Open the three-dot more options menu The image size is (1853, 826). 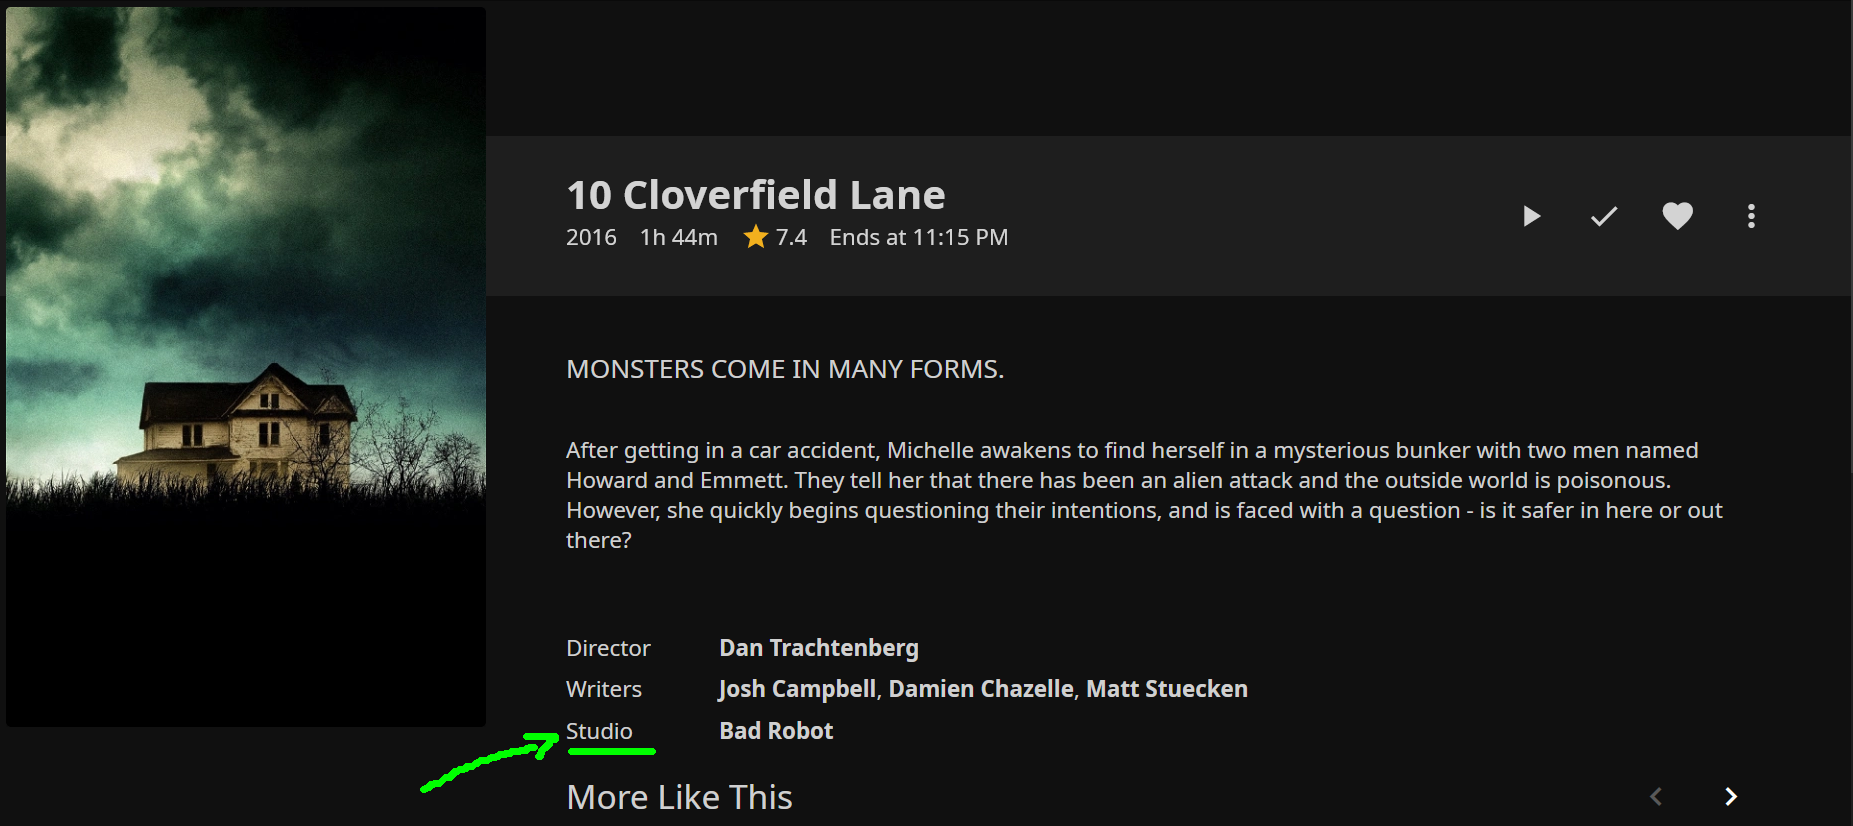point(1750,216)
